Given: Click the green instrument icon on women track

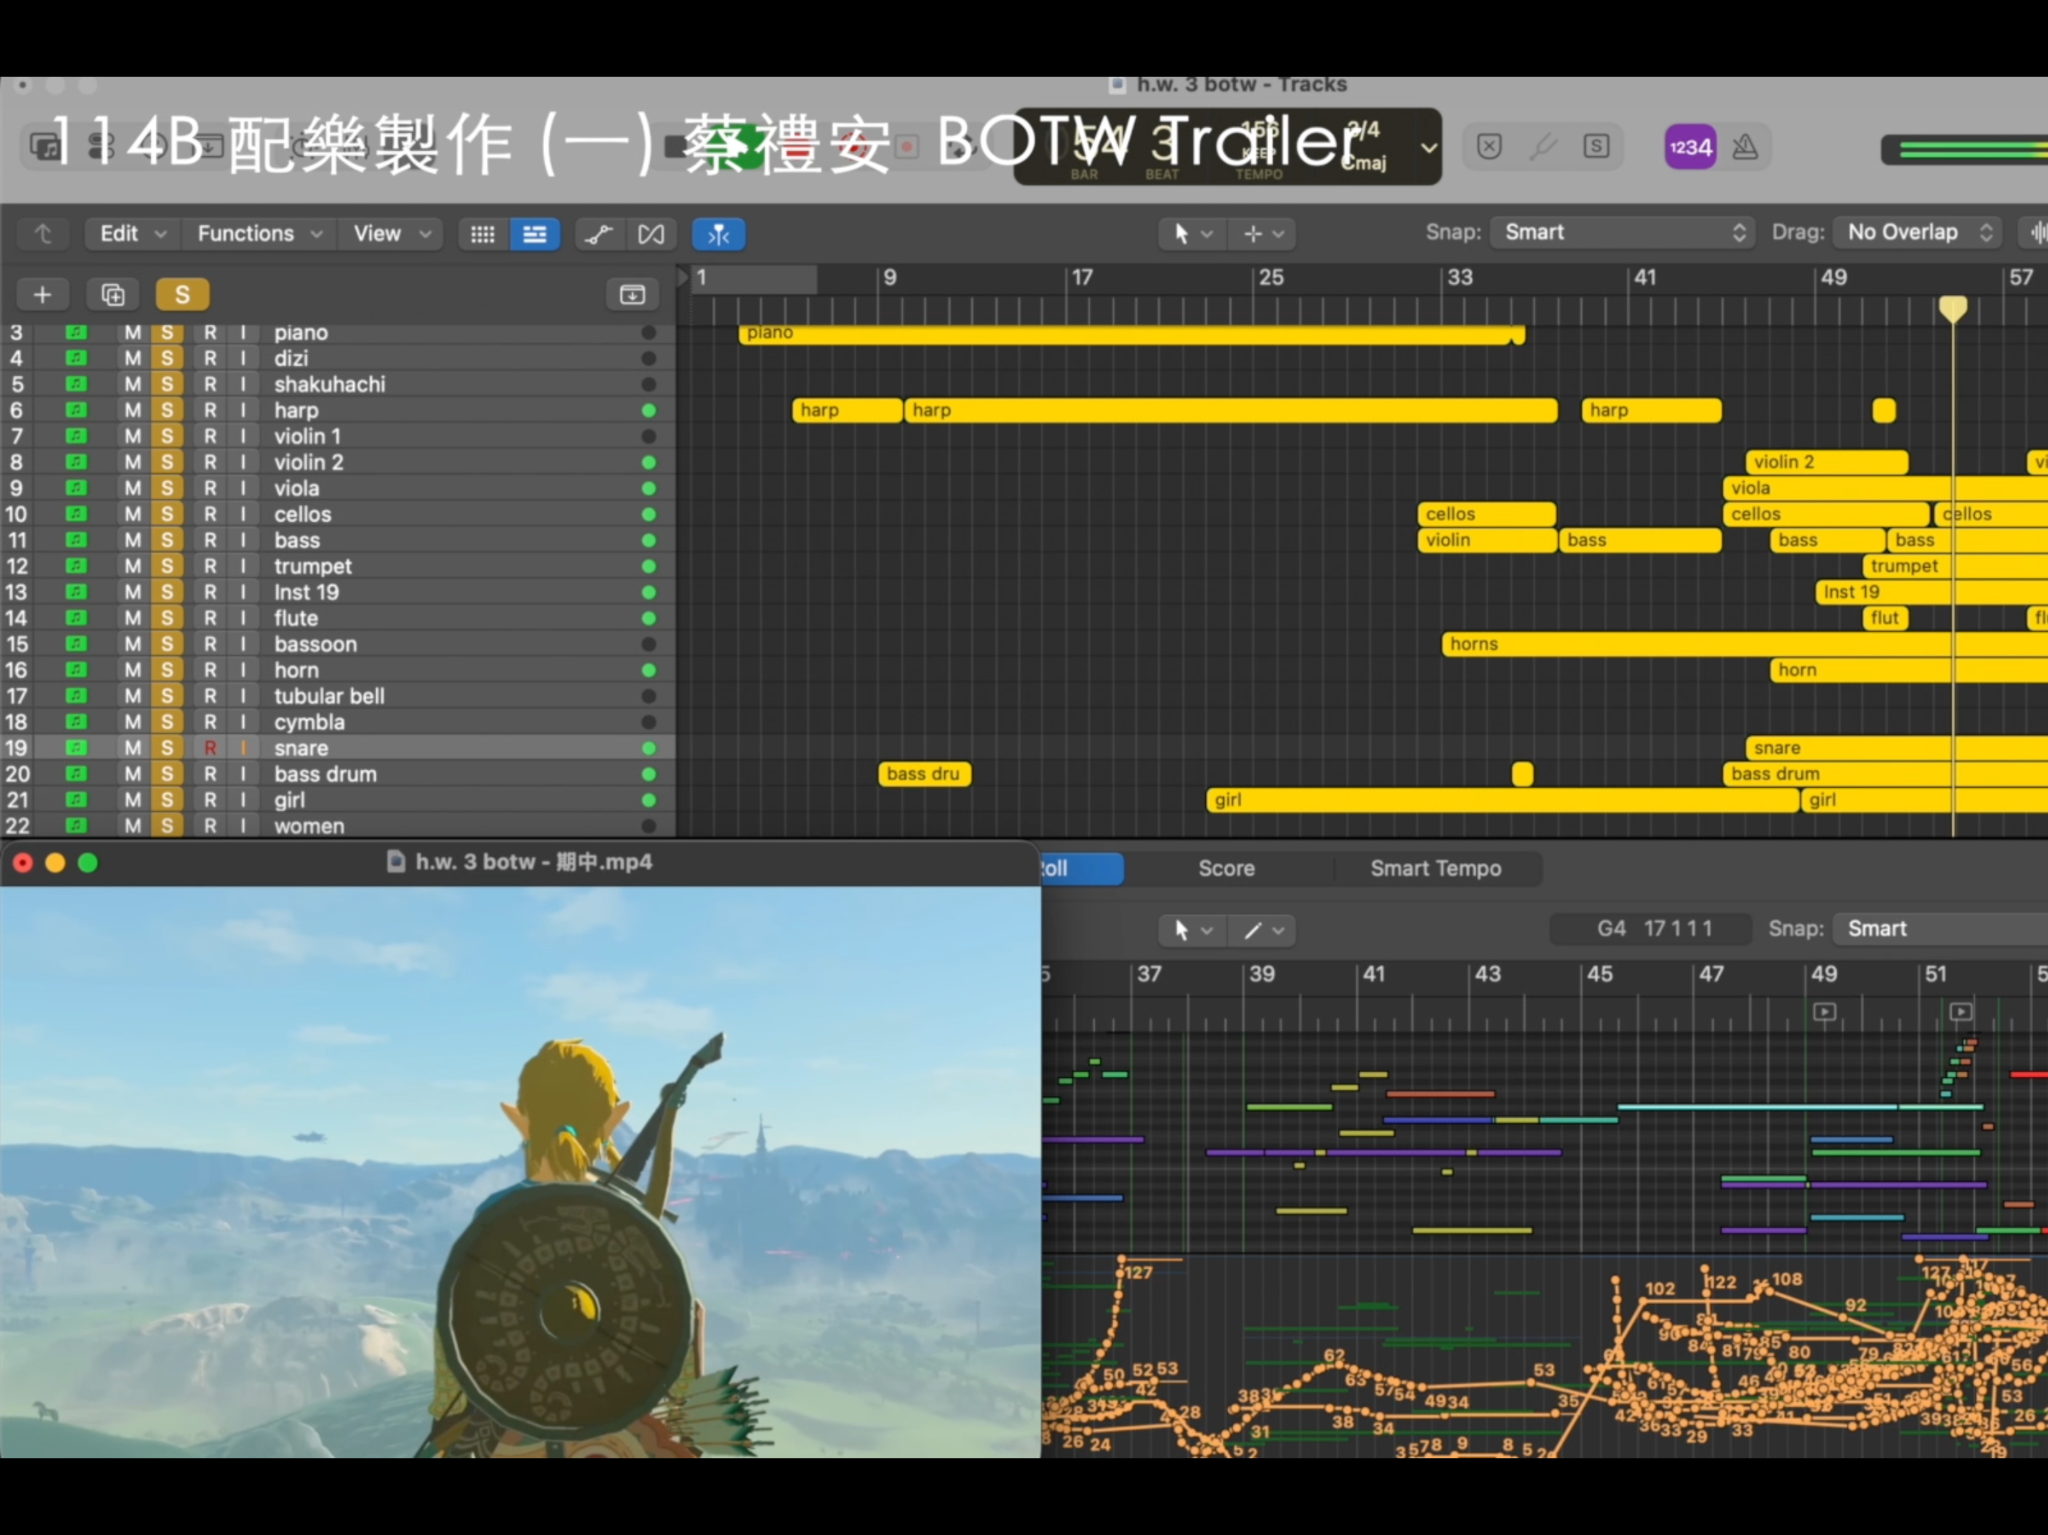Looking at the screenshot, I should (76, 826).
